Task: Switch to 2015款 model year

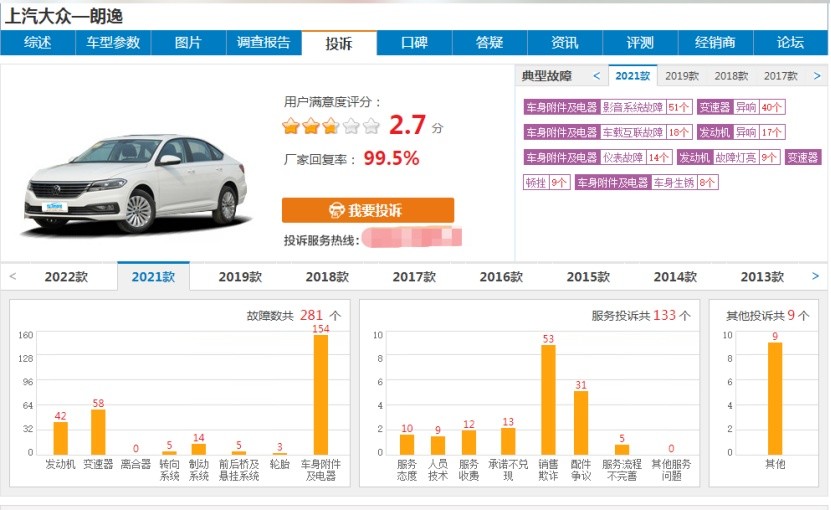Action: point(588,277)
